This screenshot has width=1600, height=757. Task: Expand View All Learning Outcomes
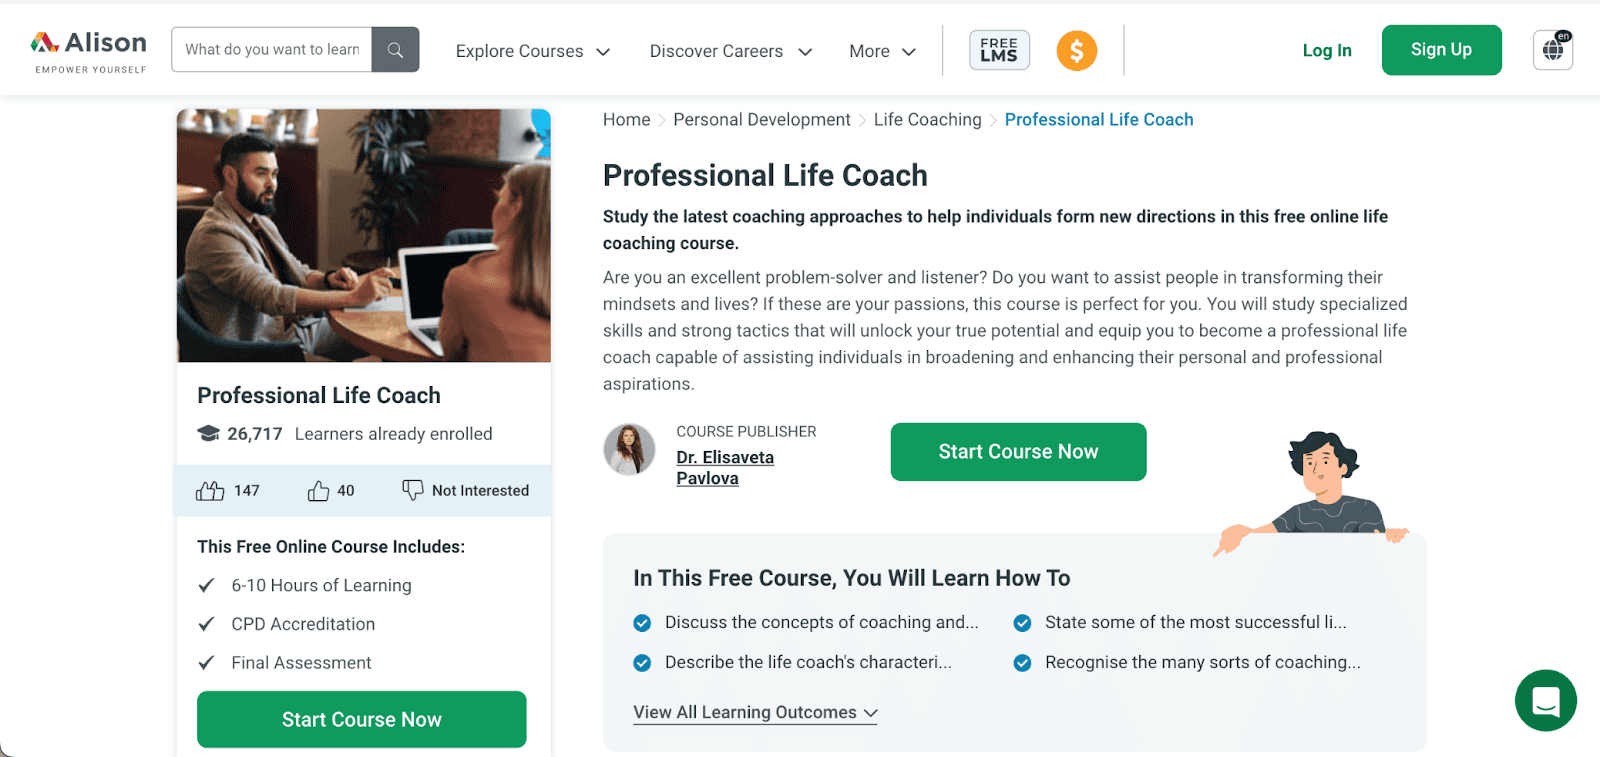[x=754, y=712]
